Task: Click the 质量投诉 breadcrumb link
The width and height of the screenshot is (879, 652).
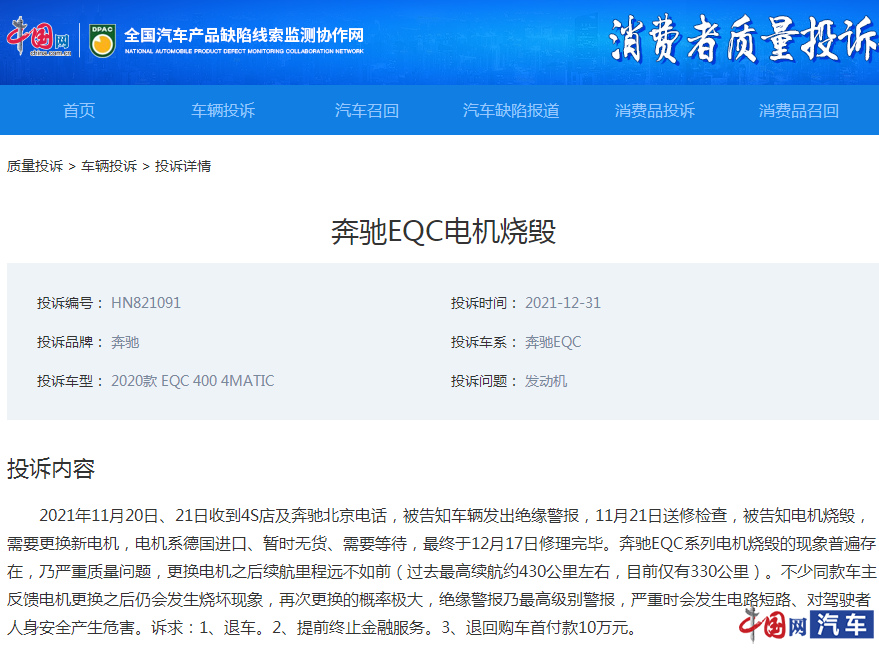Action: 35,166
